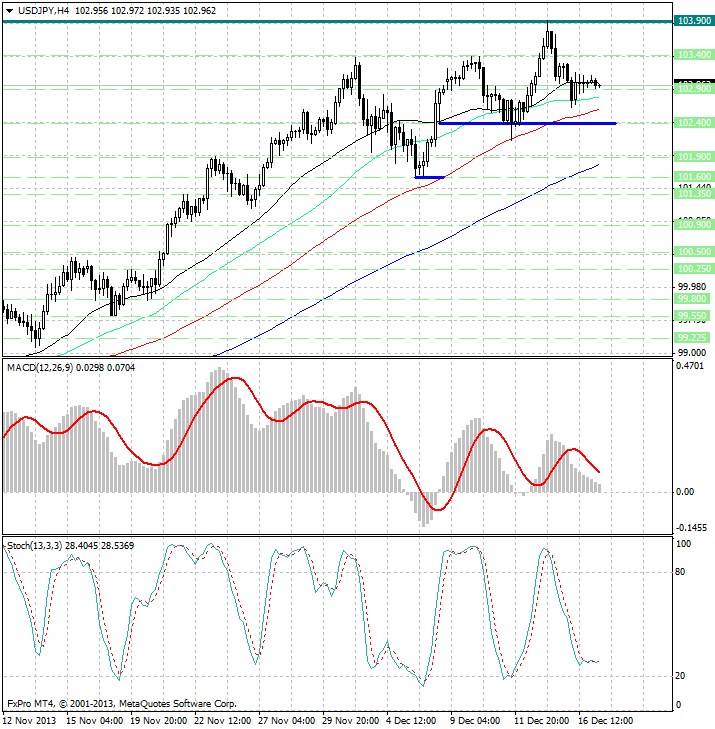The height and width of the screenshot is (729, 715).
Task: Click the 19 Nov 20:00 time label
Action: pos(159,721)
